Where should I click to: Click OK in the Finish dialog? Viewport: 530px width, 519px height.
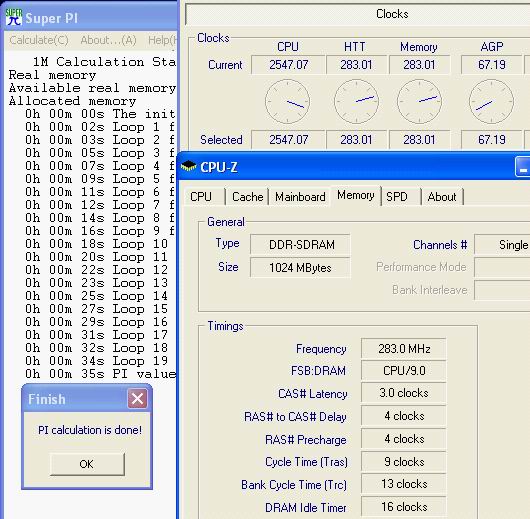(x=87, y=464)
